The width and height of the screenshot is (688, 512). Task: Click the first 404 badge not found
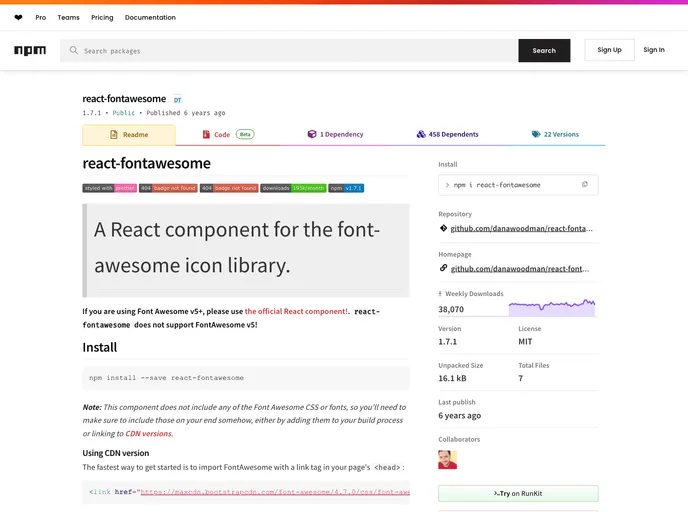[x=168, y=188]
